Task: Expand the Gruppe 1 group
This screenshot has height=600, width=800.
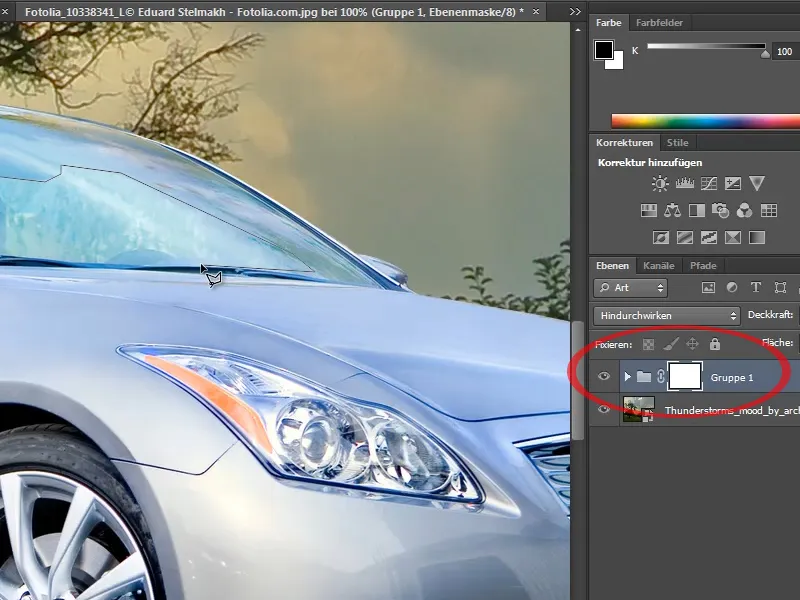Action: (628, 377)
